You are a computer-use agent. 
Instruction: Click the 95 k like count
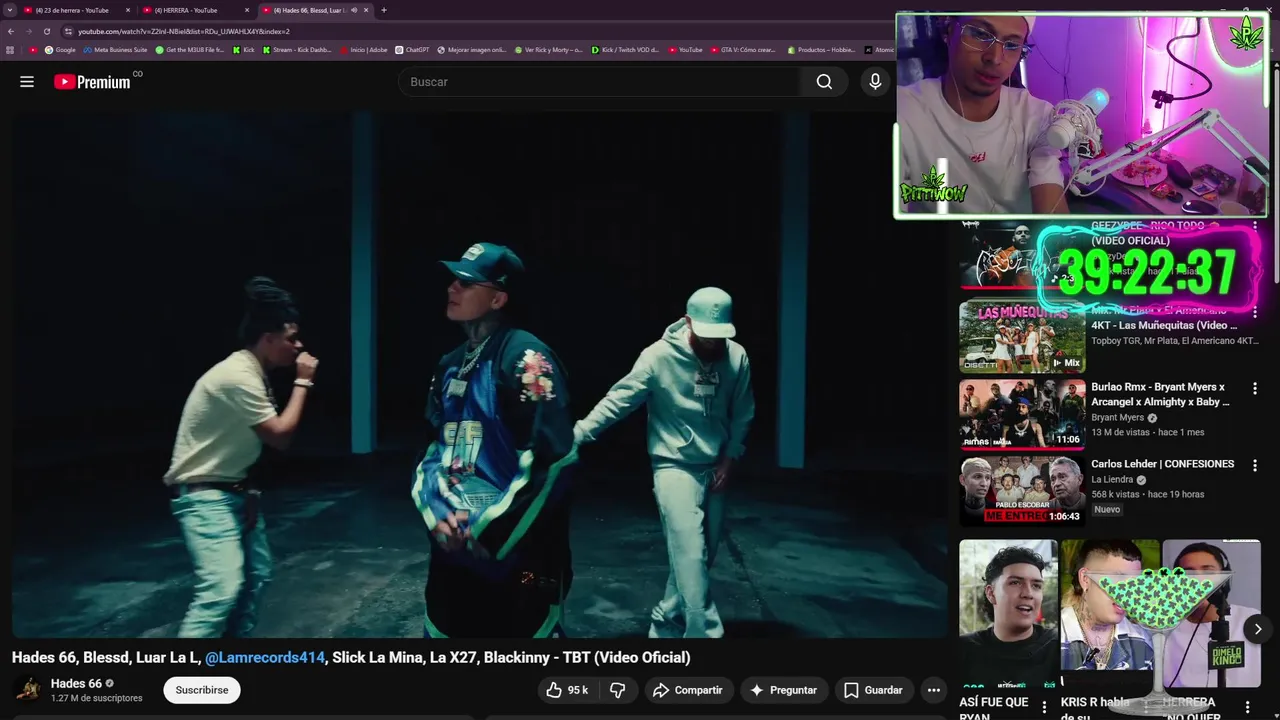[x=578, y=690]
